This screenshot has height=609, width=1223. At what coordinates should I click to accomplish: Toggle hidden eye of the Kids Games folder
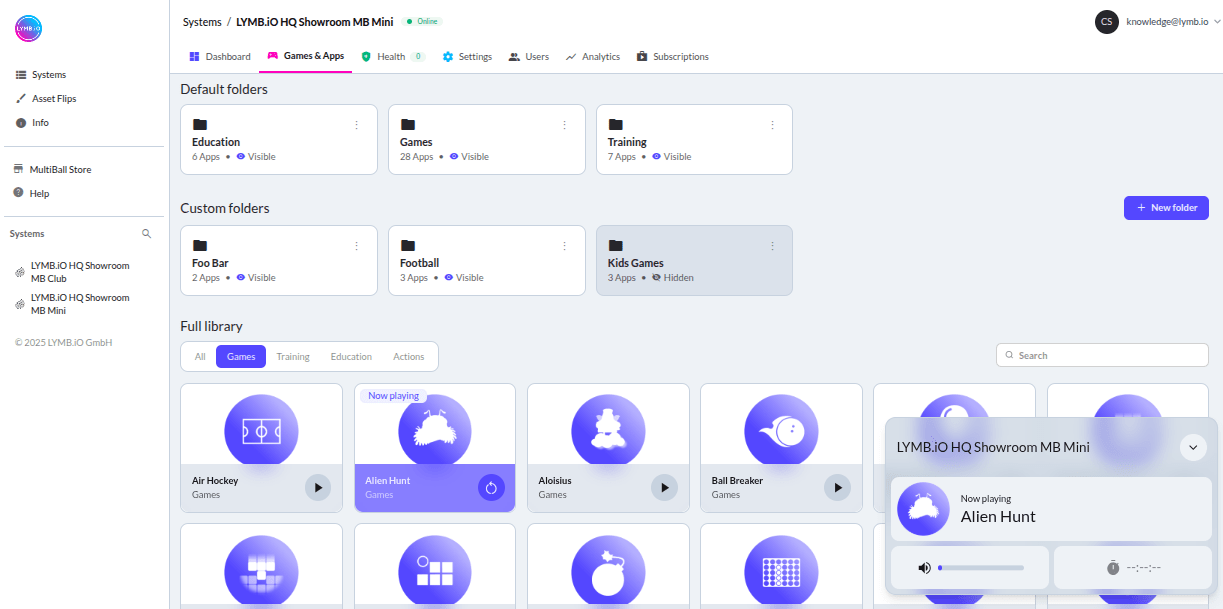656,278
